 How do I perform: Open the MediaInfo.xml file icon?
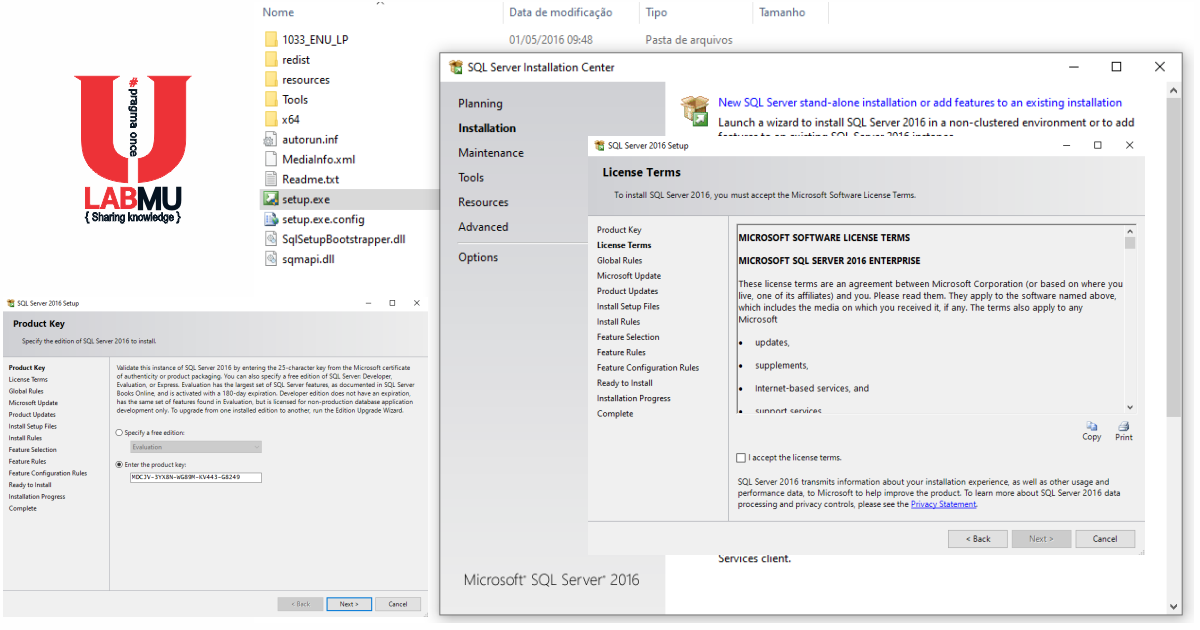click(x=272, y=159)
